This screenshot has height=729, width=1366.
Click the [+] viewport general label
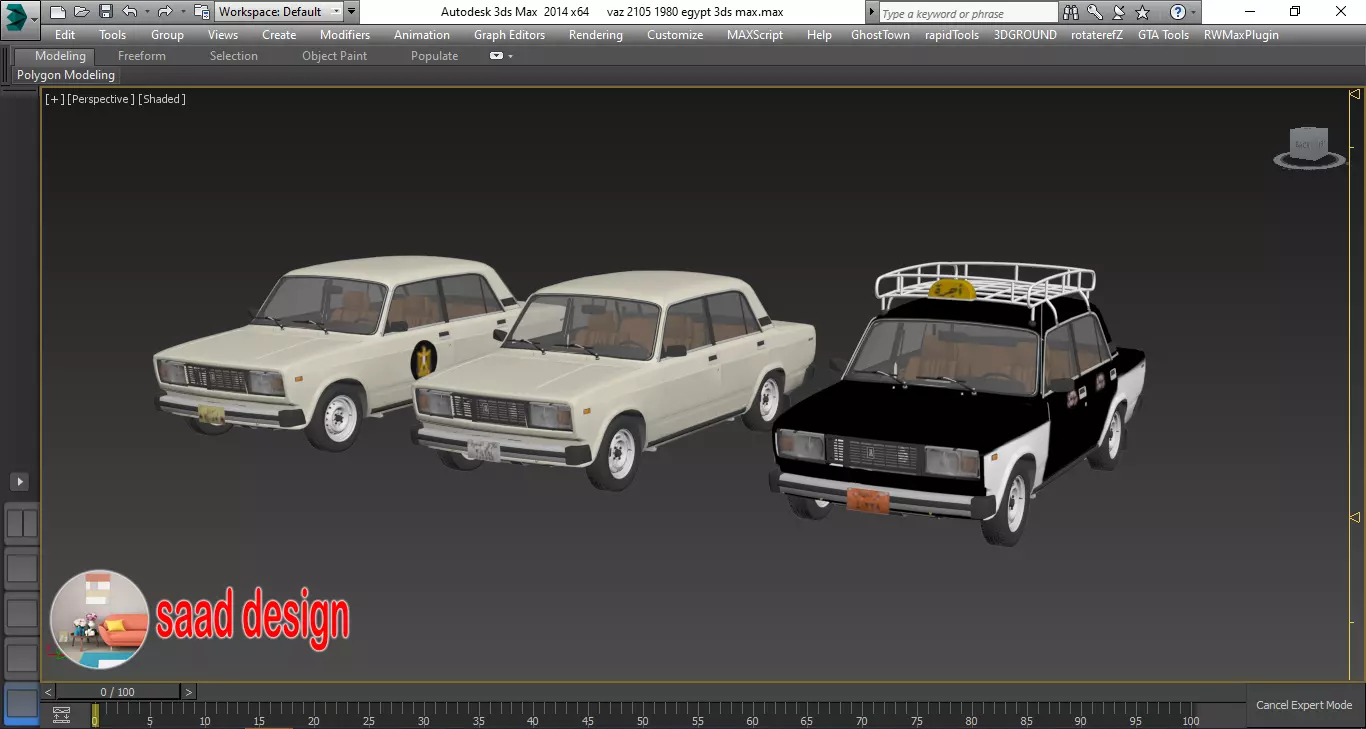pyautogui.click(x=55, y=99)
